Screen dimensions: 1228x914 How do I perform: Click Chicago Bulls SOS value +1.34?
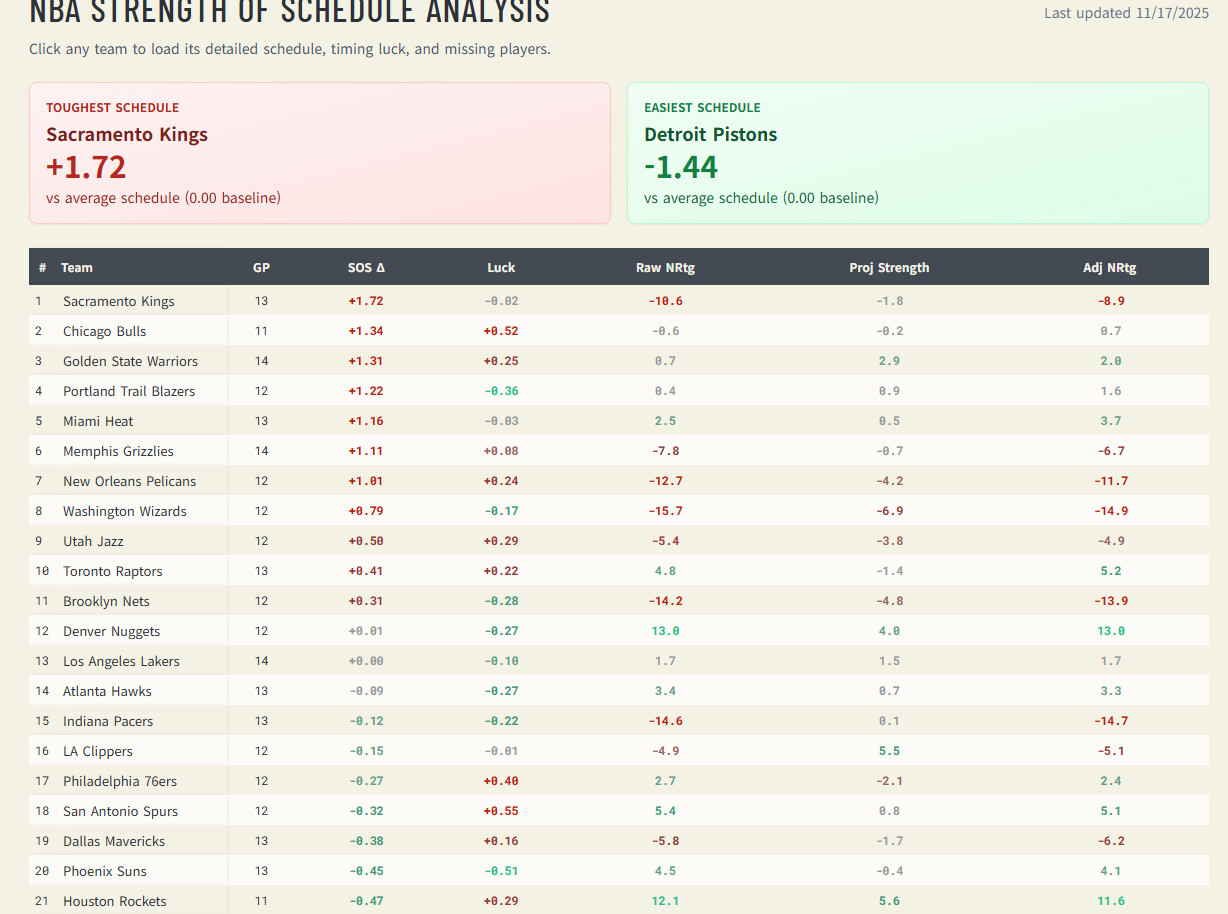coord(366,331)
